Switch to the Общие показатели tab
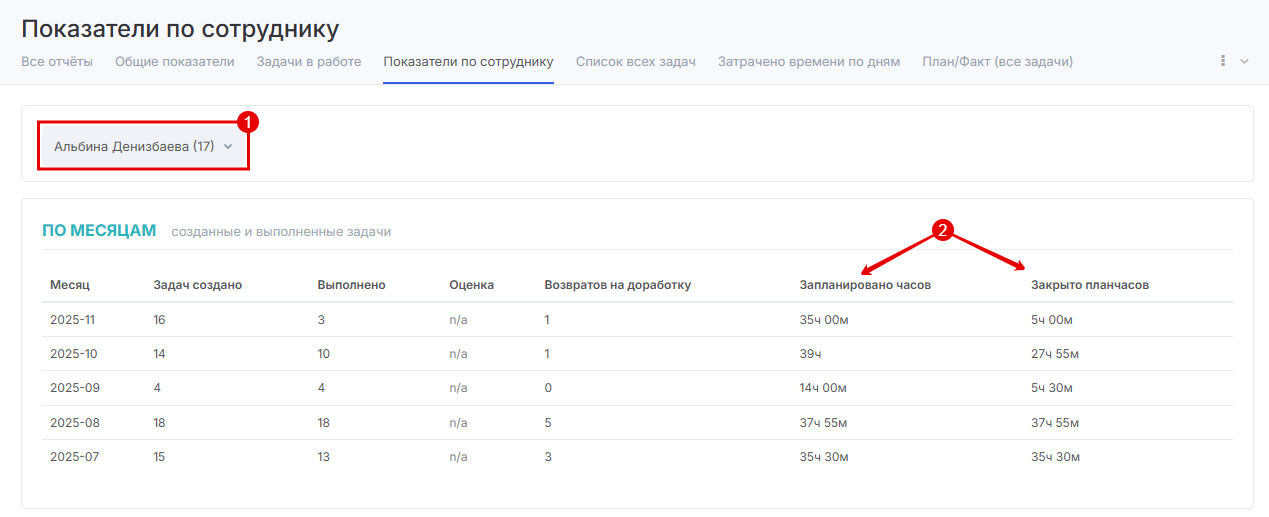This screenshot has height=517, width=1269. tap(174, 62)
